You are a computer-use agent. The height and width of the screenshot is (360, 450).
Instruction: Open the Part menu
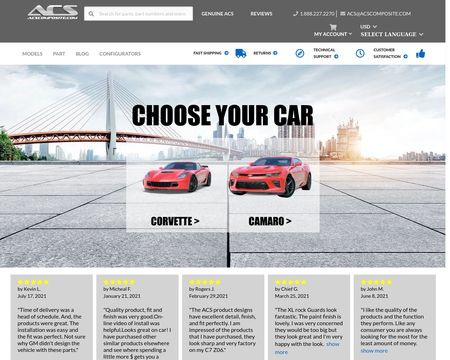[x=59, y=54]
